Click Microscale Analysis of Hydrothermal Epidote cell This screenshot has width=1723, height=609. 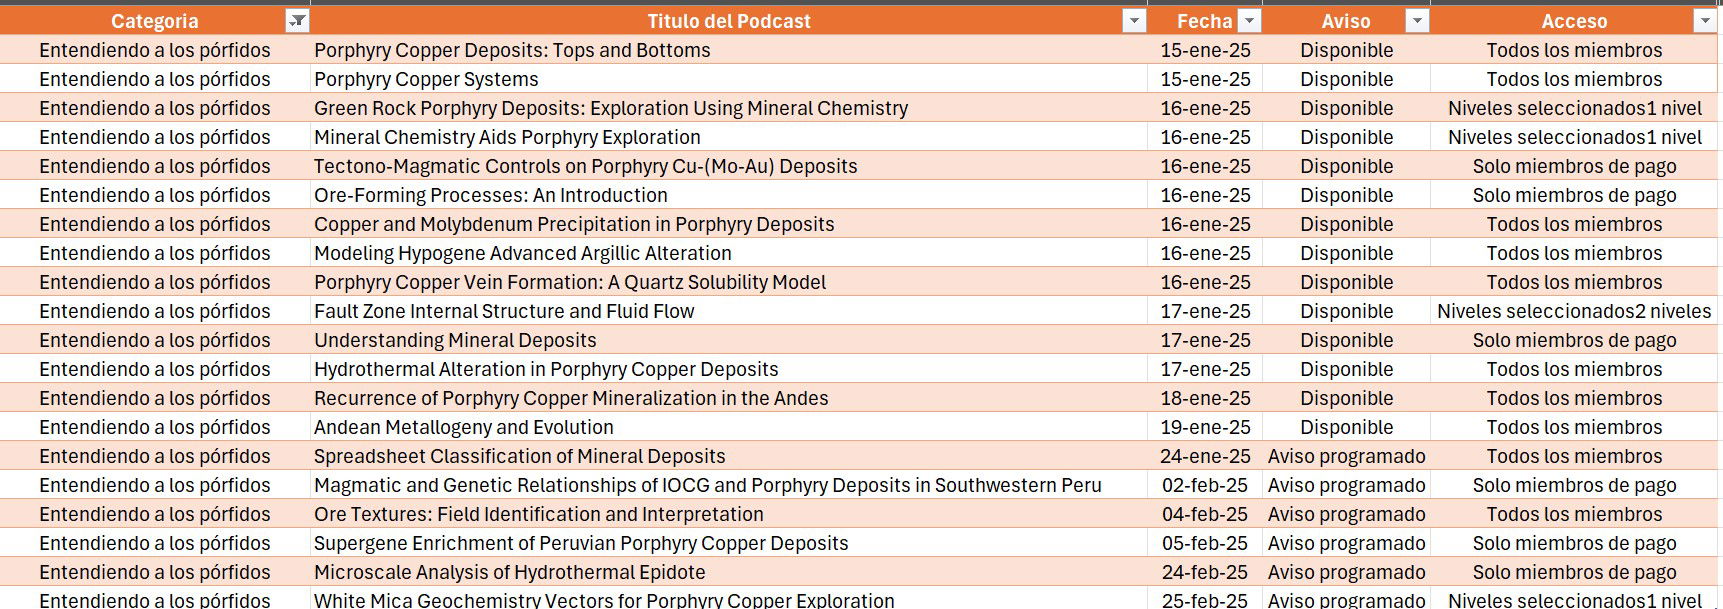pos(510,572)
